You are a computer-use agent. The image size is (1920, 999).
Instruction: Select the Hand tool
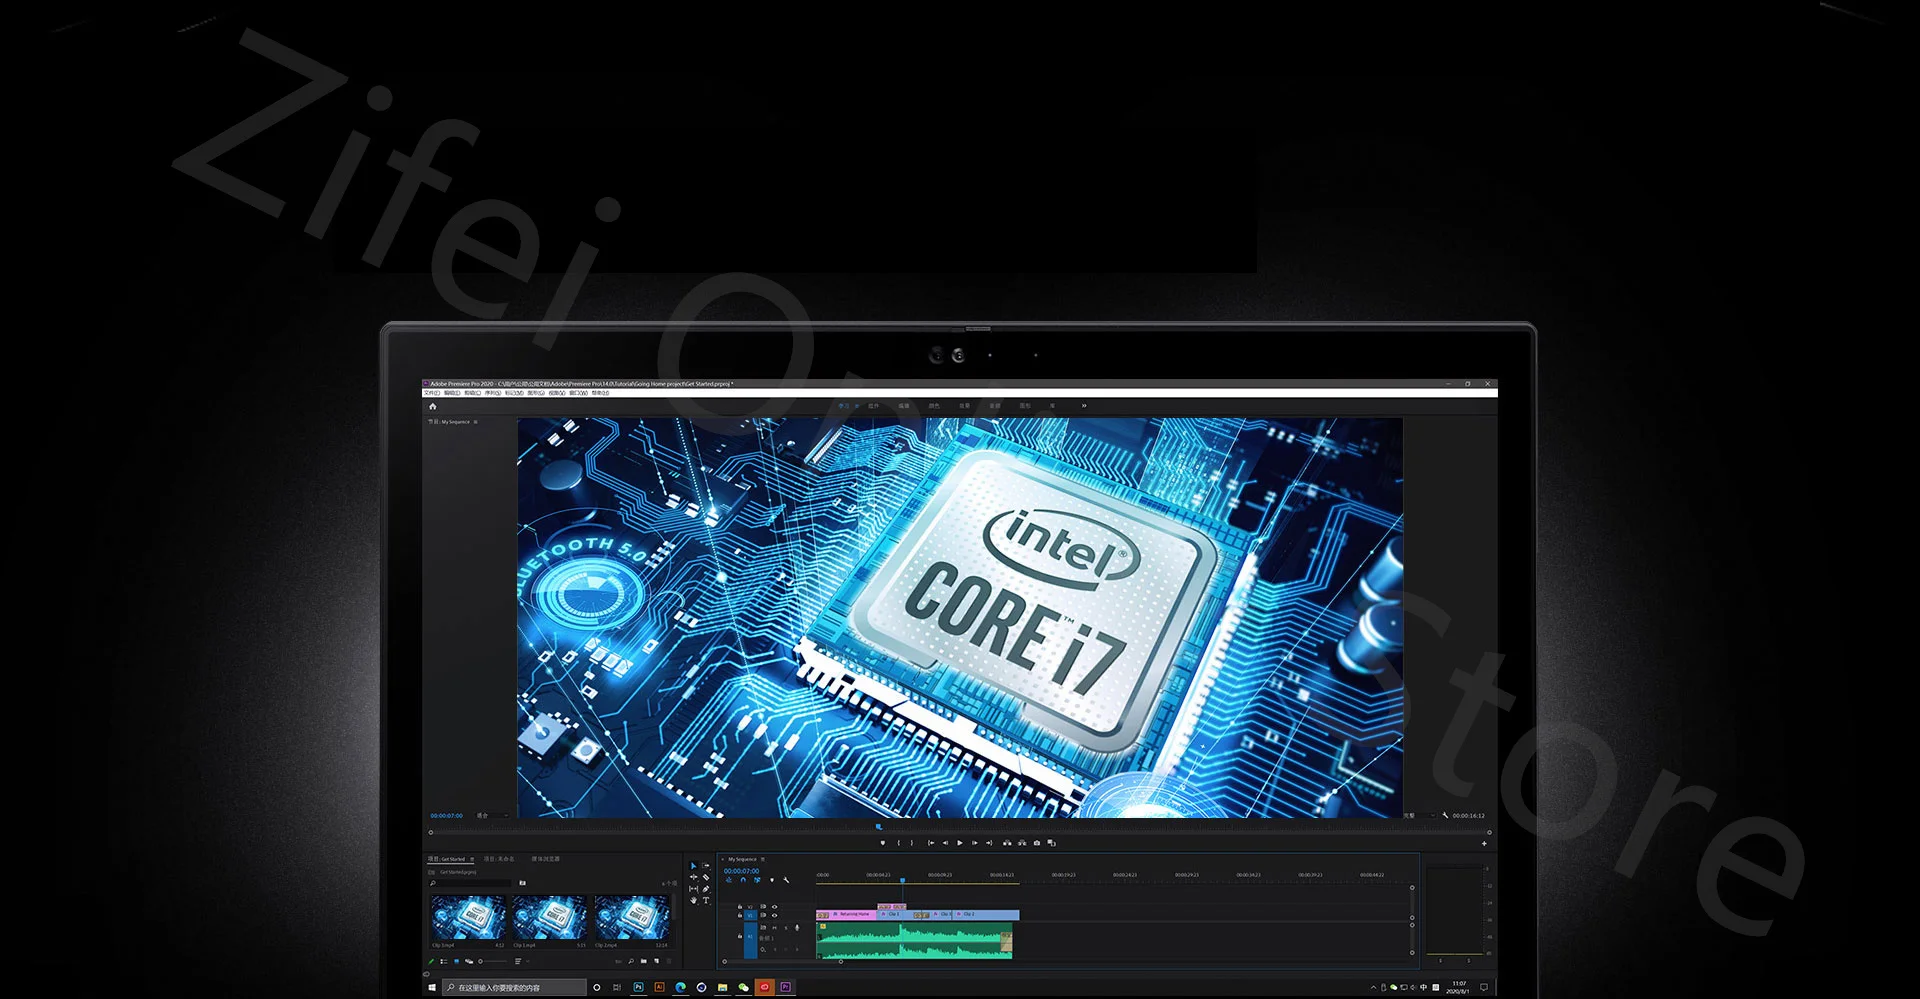point(693,900)
